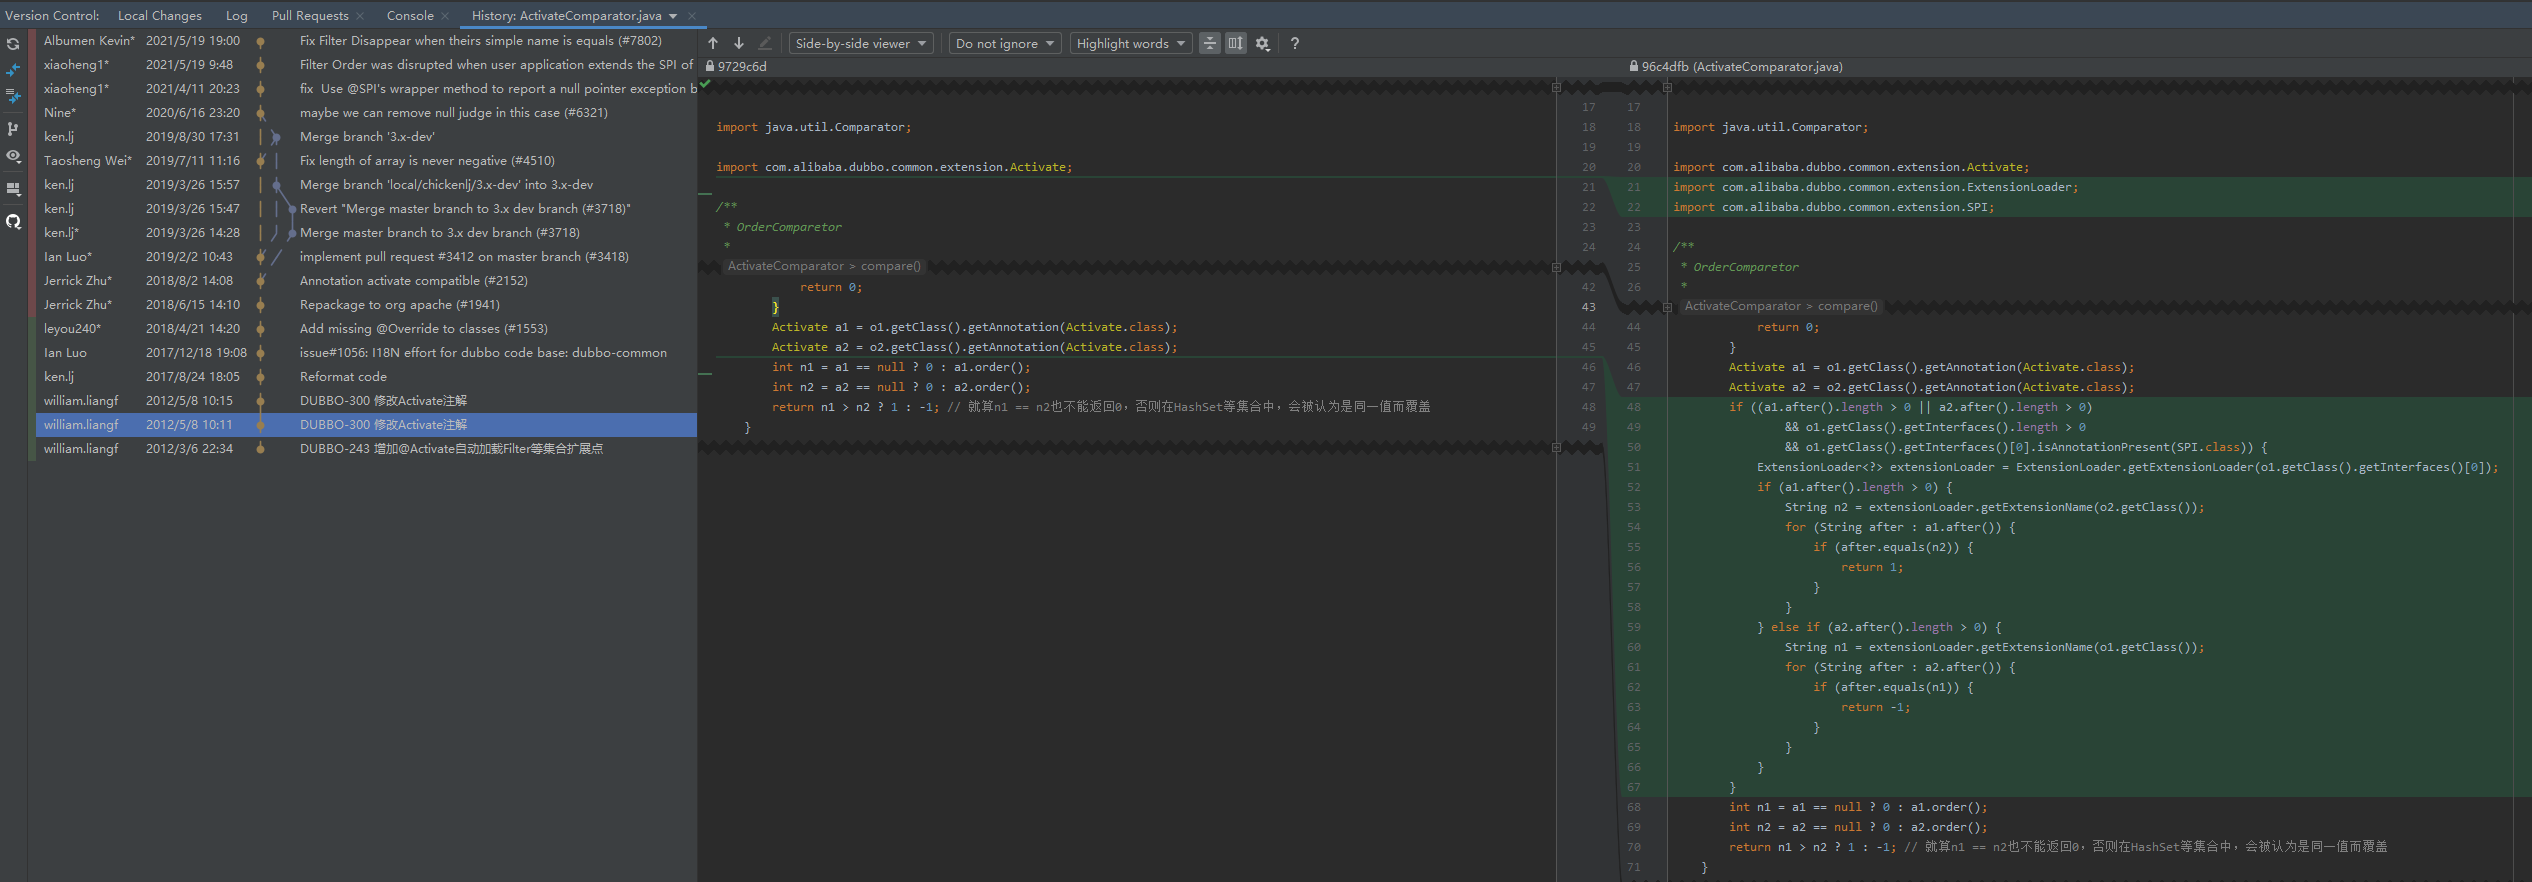
Task: Click the Open on GitHub icon
Action: (13, 221)
